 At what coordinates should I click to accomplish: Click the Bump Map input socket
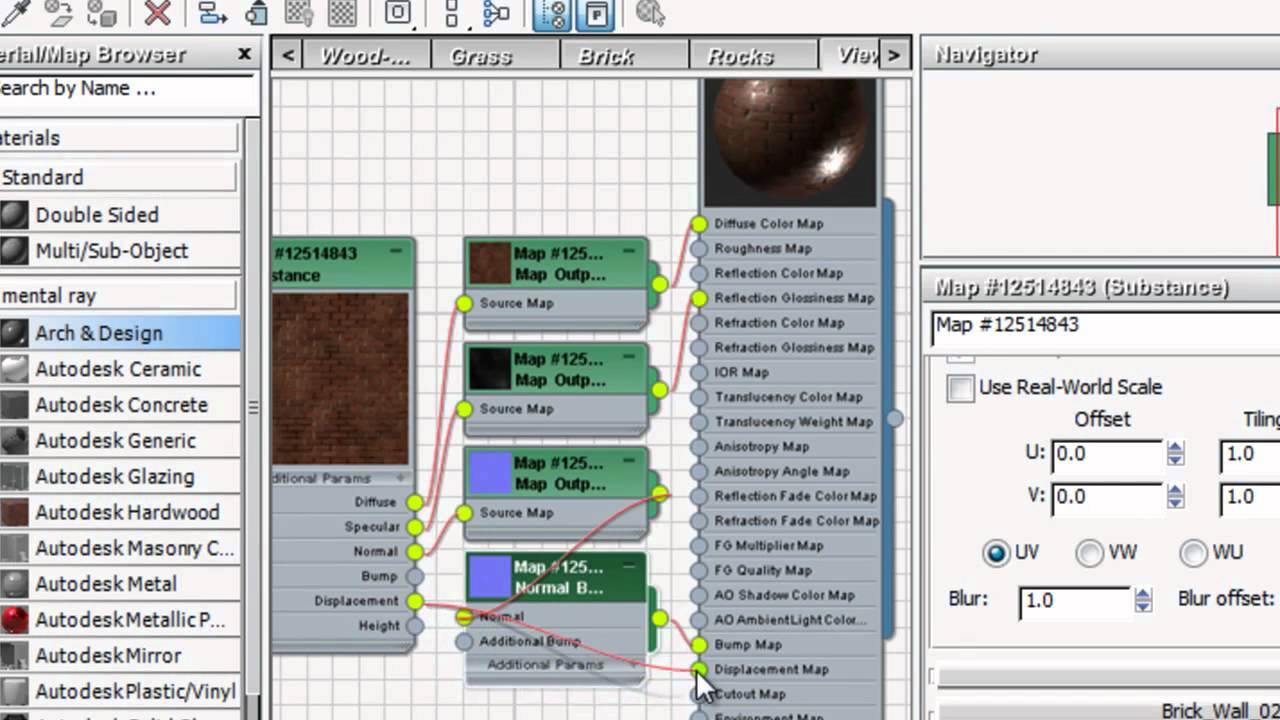698,645
